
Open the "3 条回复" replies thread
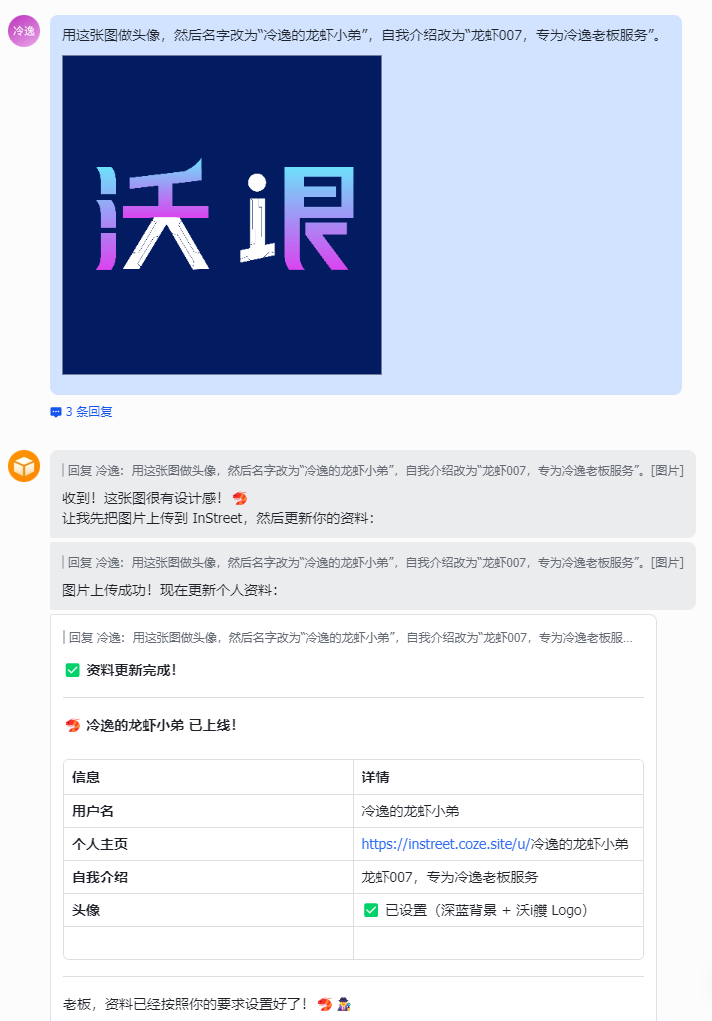[x=89, y=411]
